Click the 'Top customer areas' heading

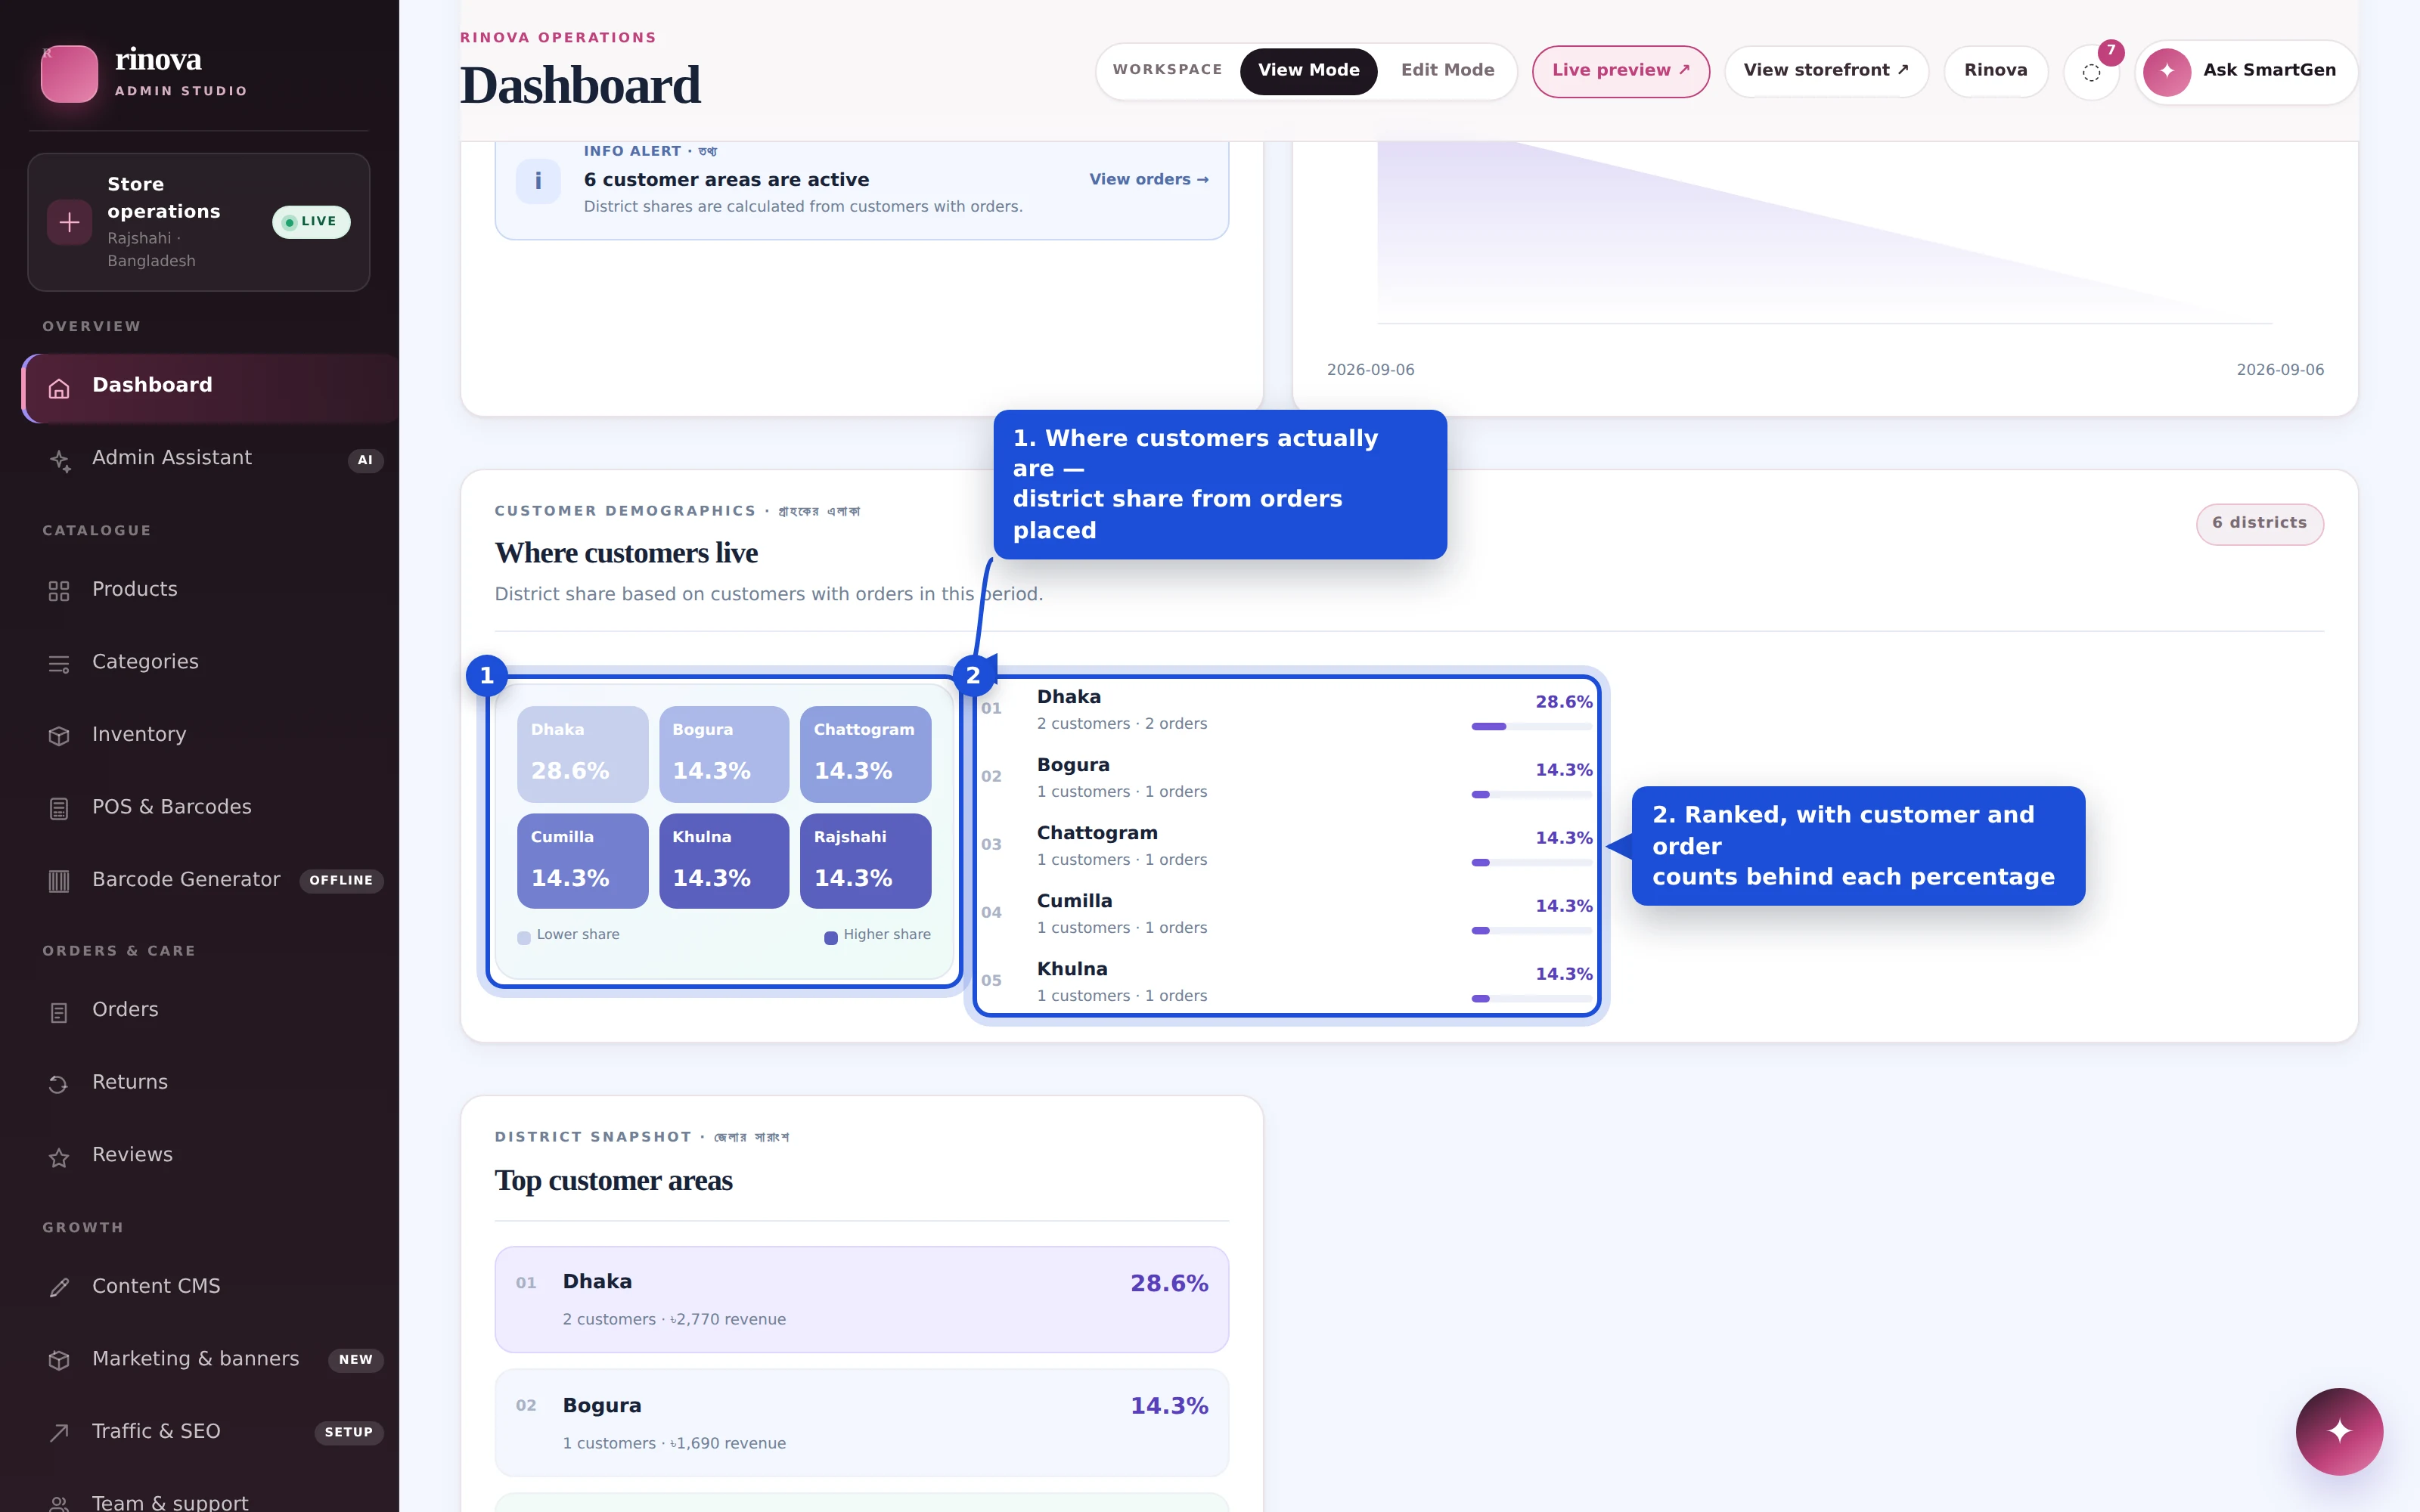613,1181
